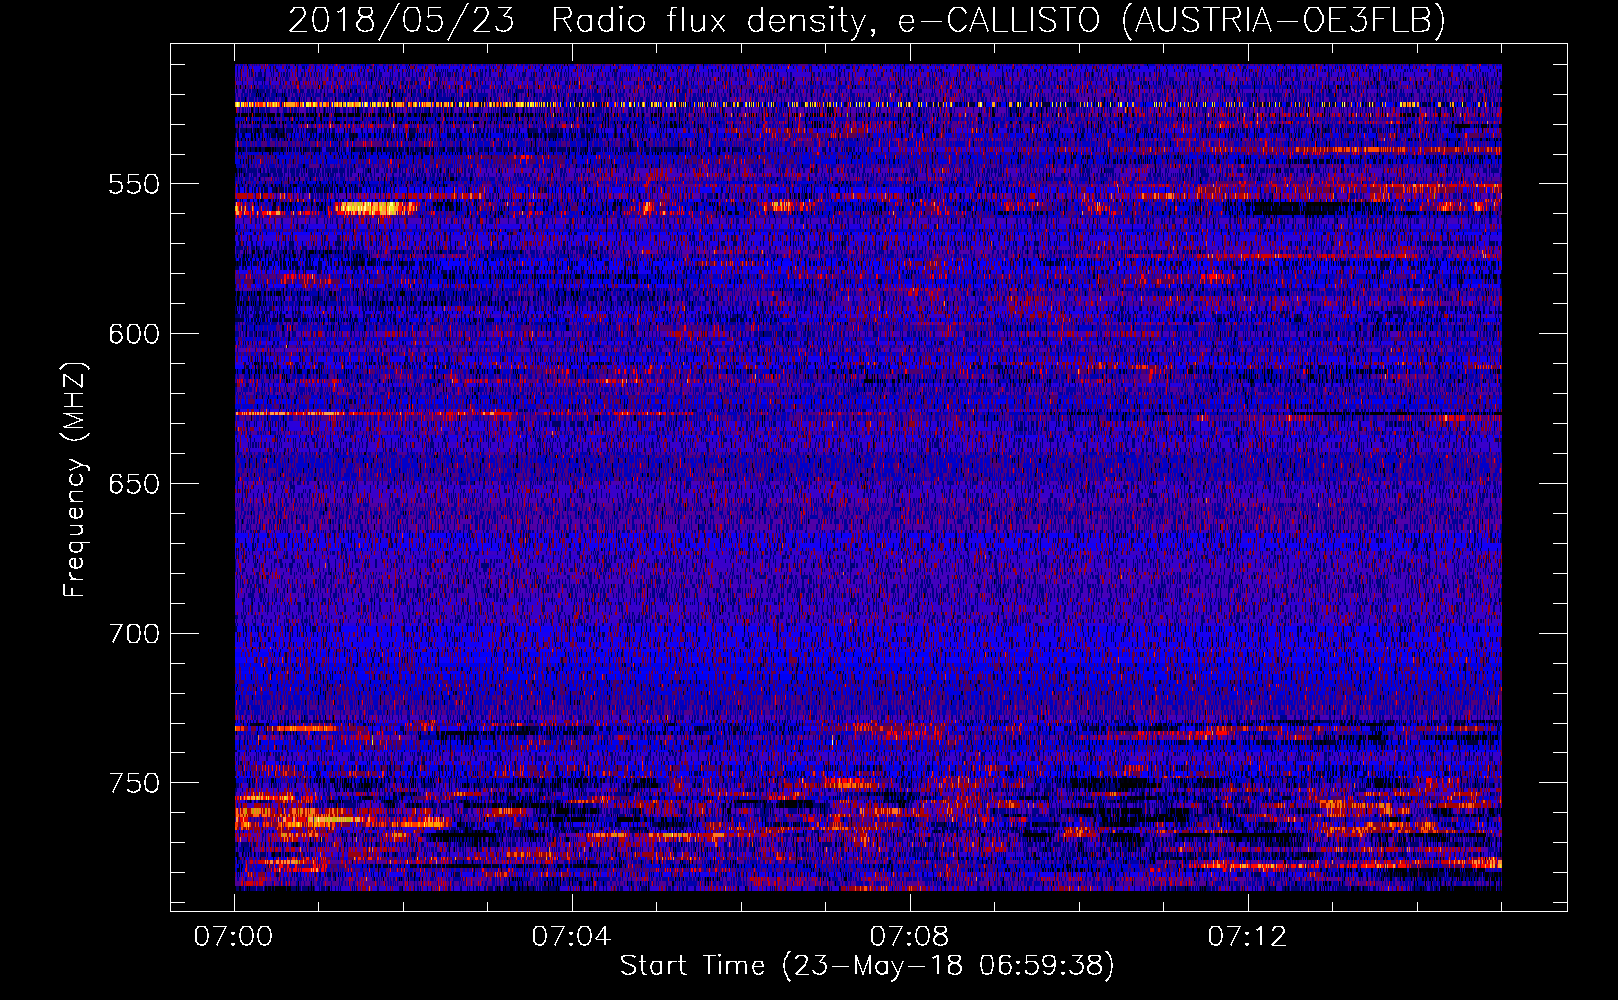Click the '650' frequency axis label
Viewport: 1618px width, 1000px height.
pos(134,484)
